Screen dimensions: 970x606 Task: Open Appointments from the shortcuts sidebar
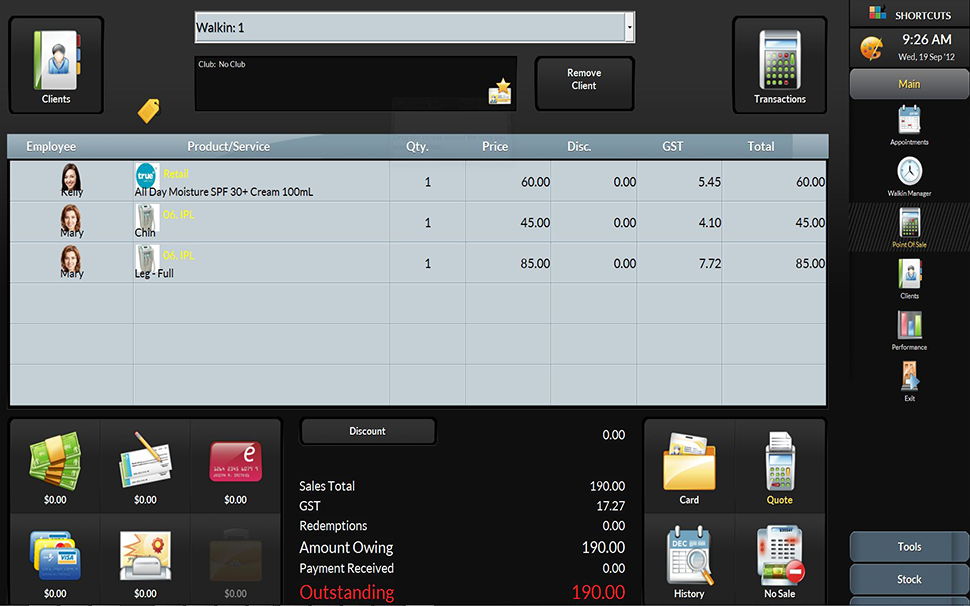tap(909, 125)
